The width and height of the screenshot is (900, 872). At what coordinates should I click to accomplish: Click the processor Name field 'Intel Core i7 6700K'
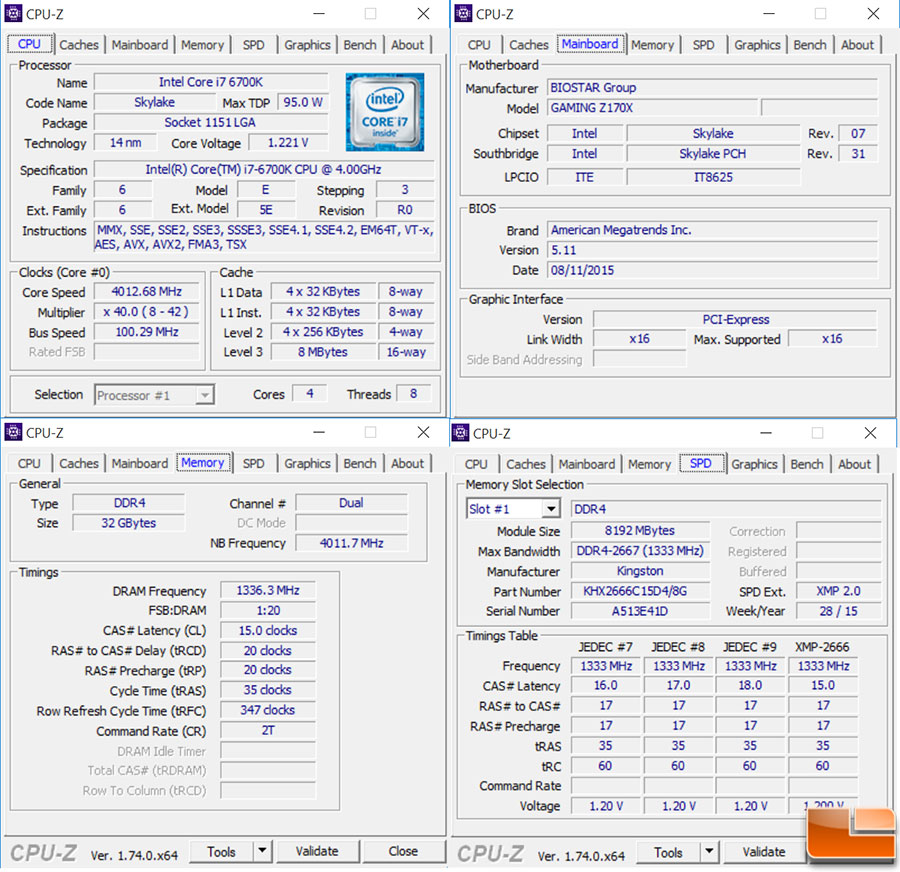coord(211,82)
